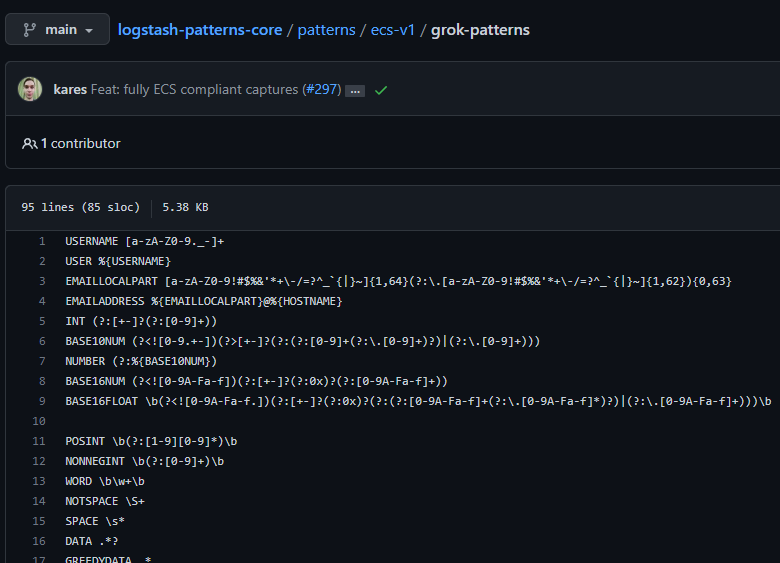Open the kares user profile link
This screenshot has width=780, height=563.
point(69,90)
